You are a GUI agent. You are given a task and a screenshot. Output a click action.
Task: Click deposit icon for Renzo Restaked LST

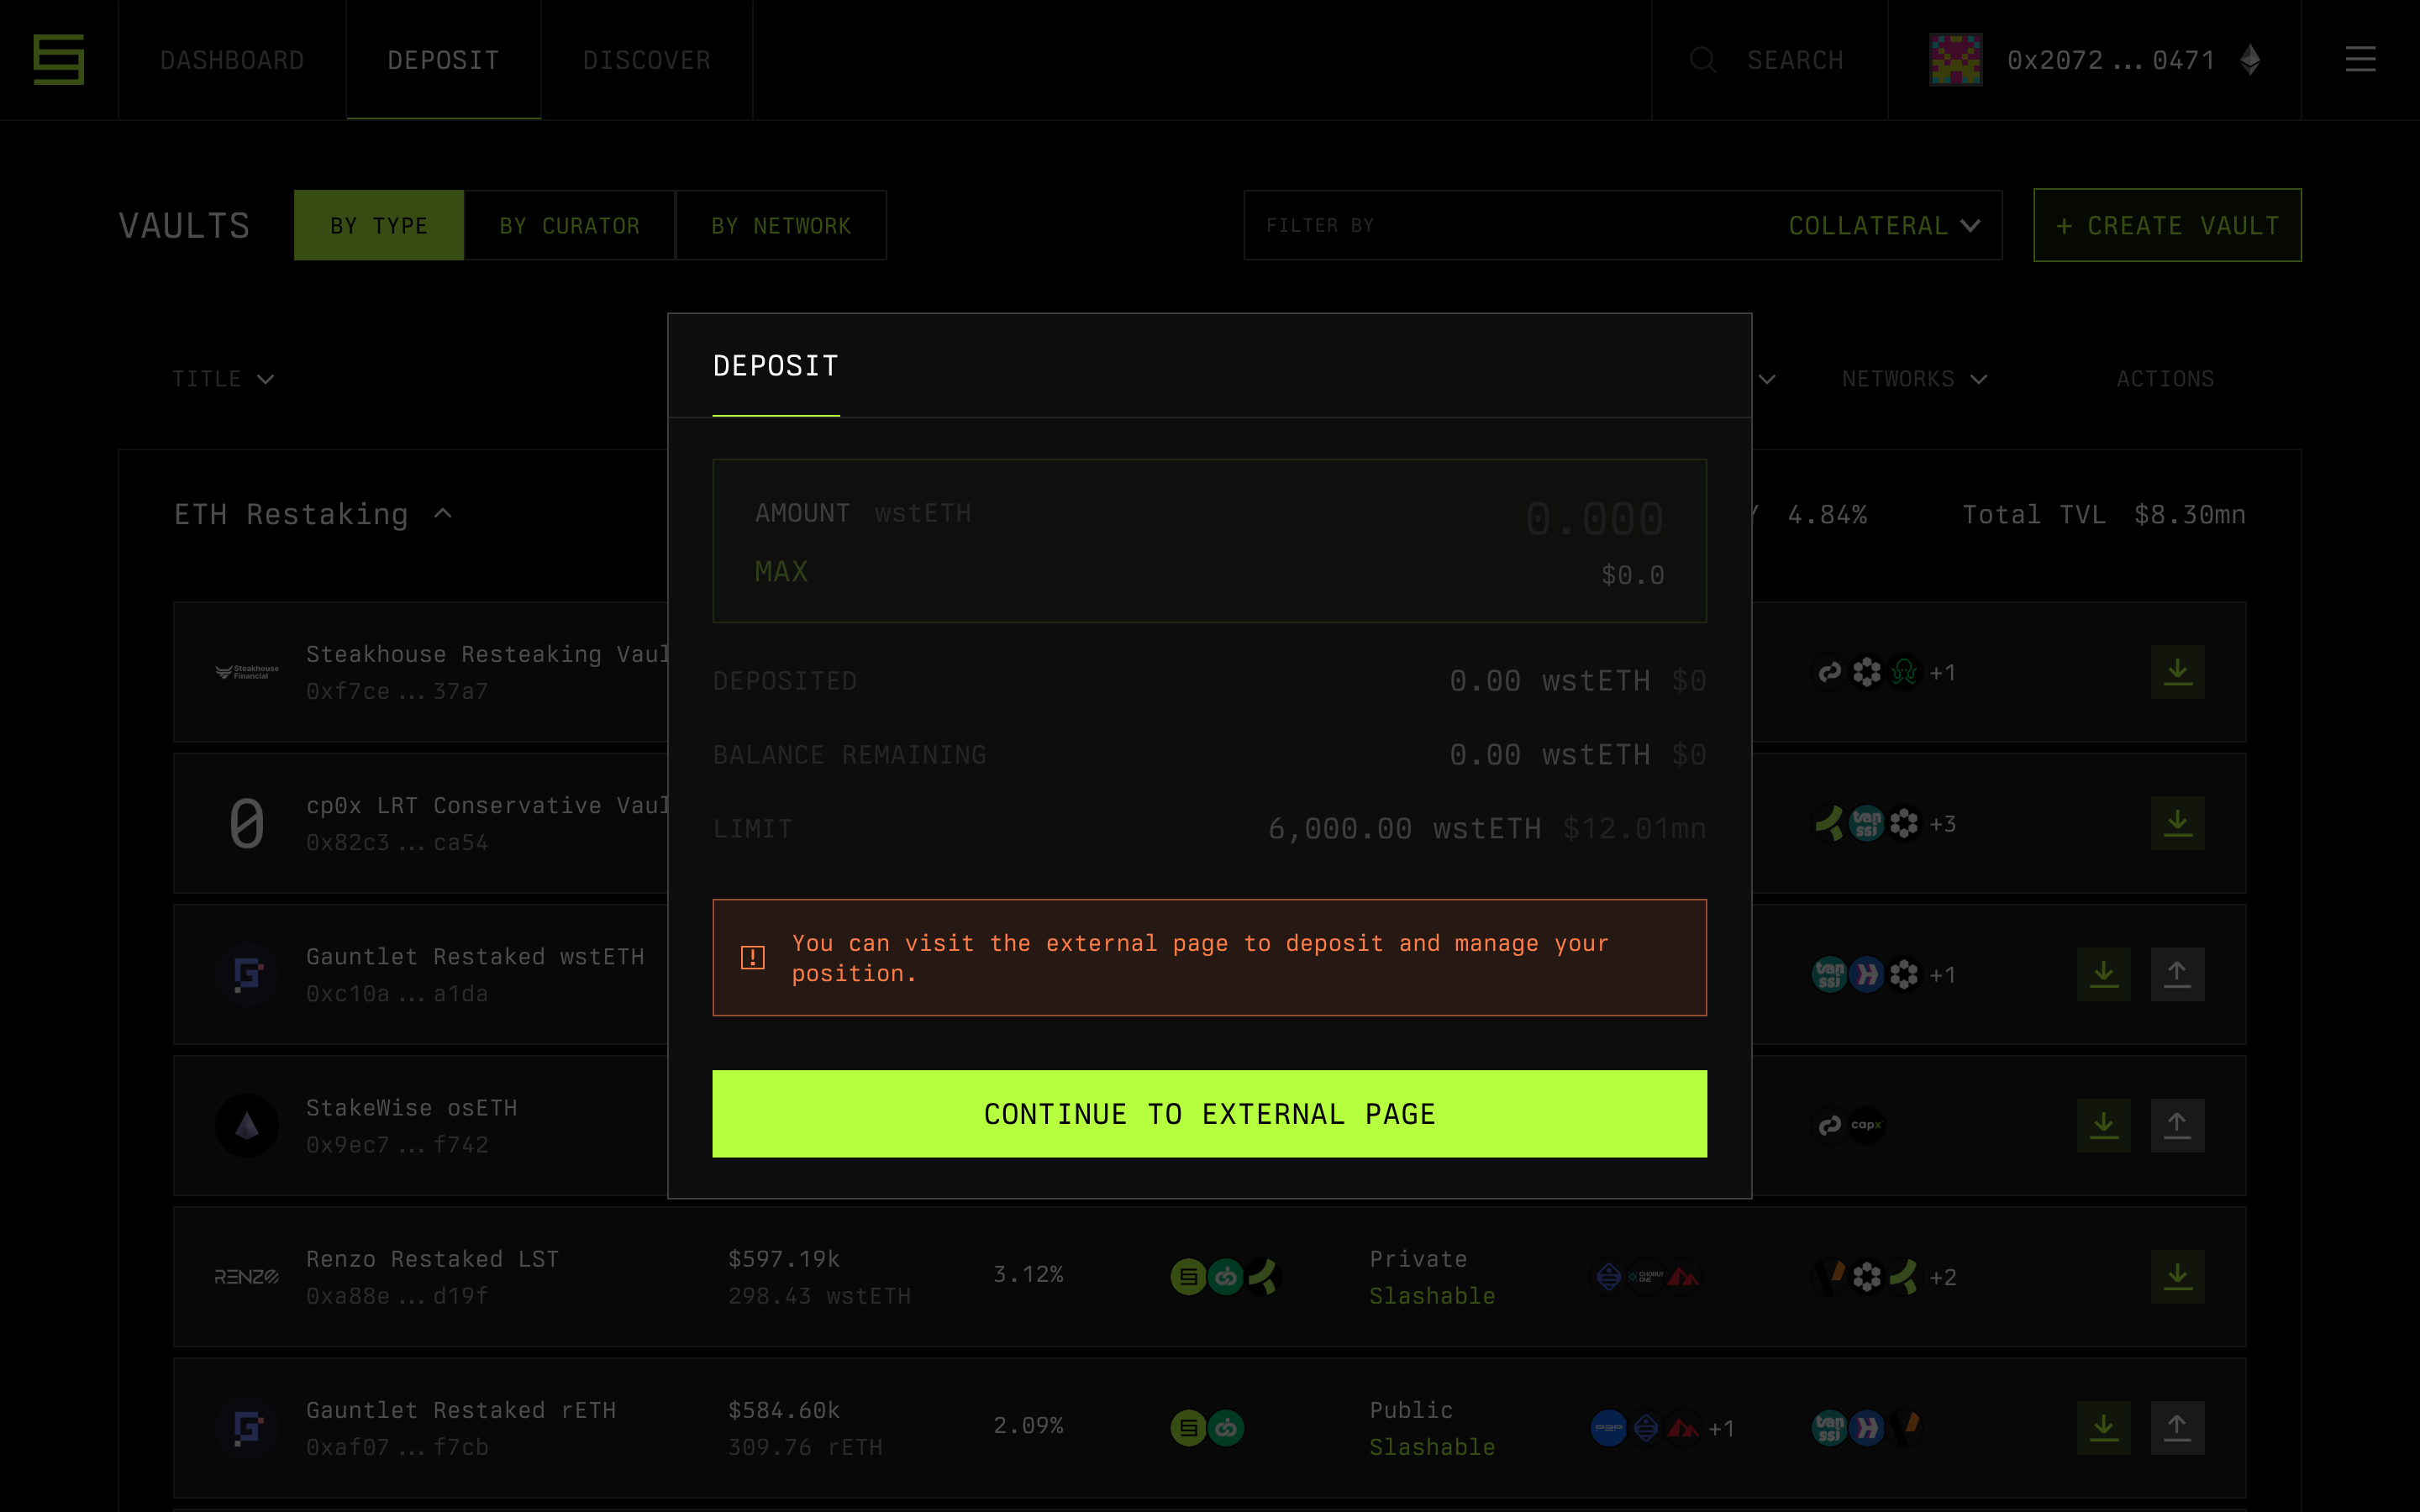[x=2177, y=1276]
